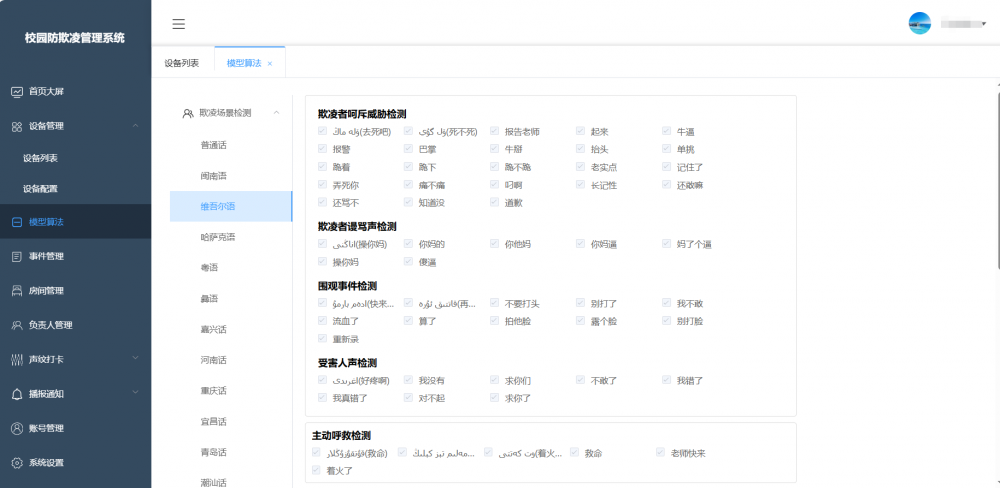Click the 播报通知 bell icon
This screenshot has width=1000, height=488.
click(17, 394)
